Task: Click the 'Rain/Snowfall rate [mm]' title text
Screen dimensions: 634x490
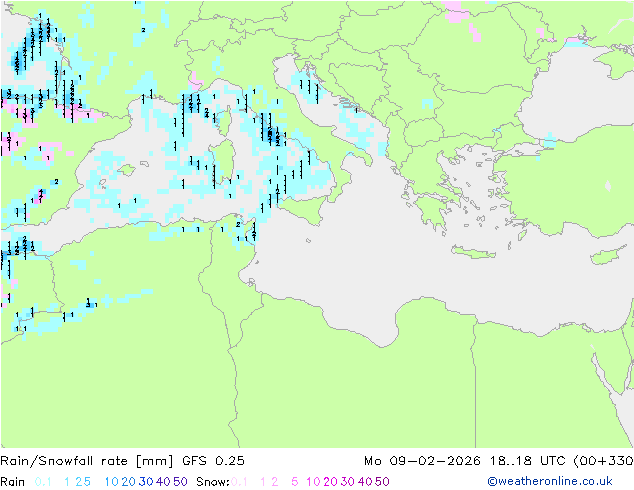Action: click(x=87, y=461)
